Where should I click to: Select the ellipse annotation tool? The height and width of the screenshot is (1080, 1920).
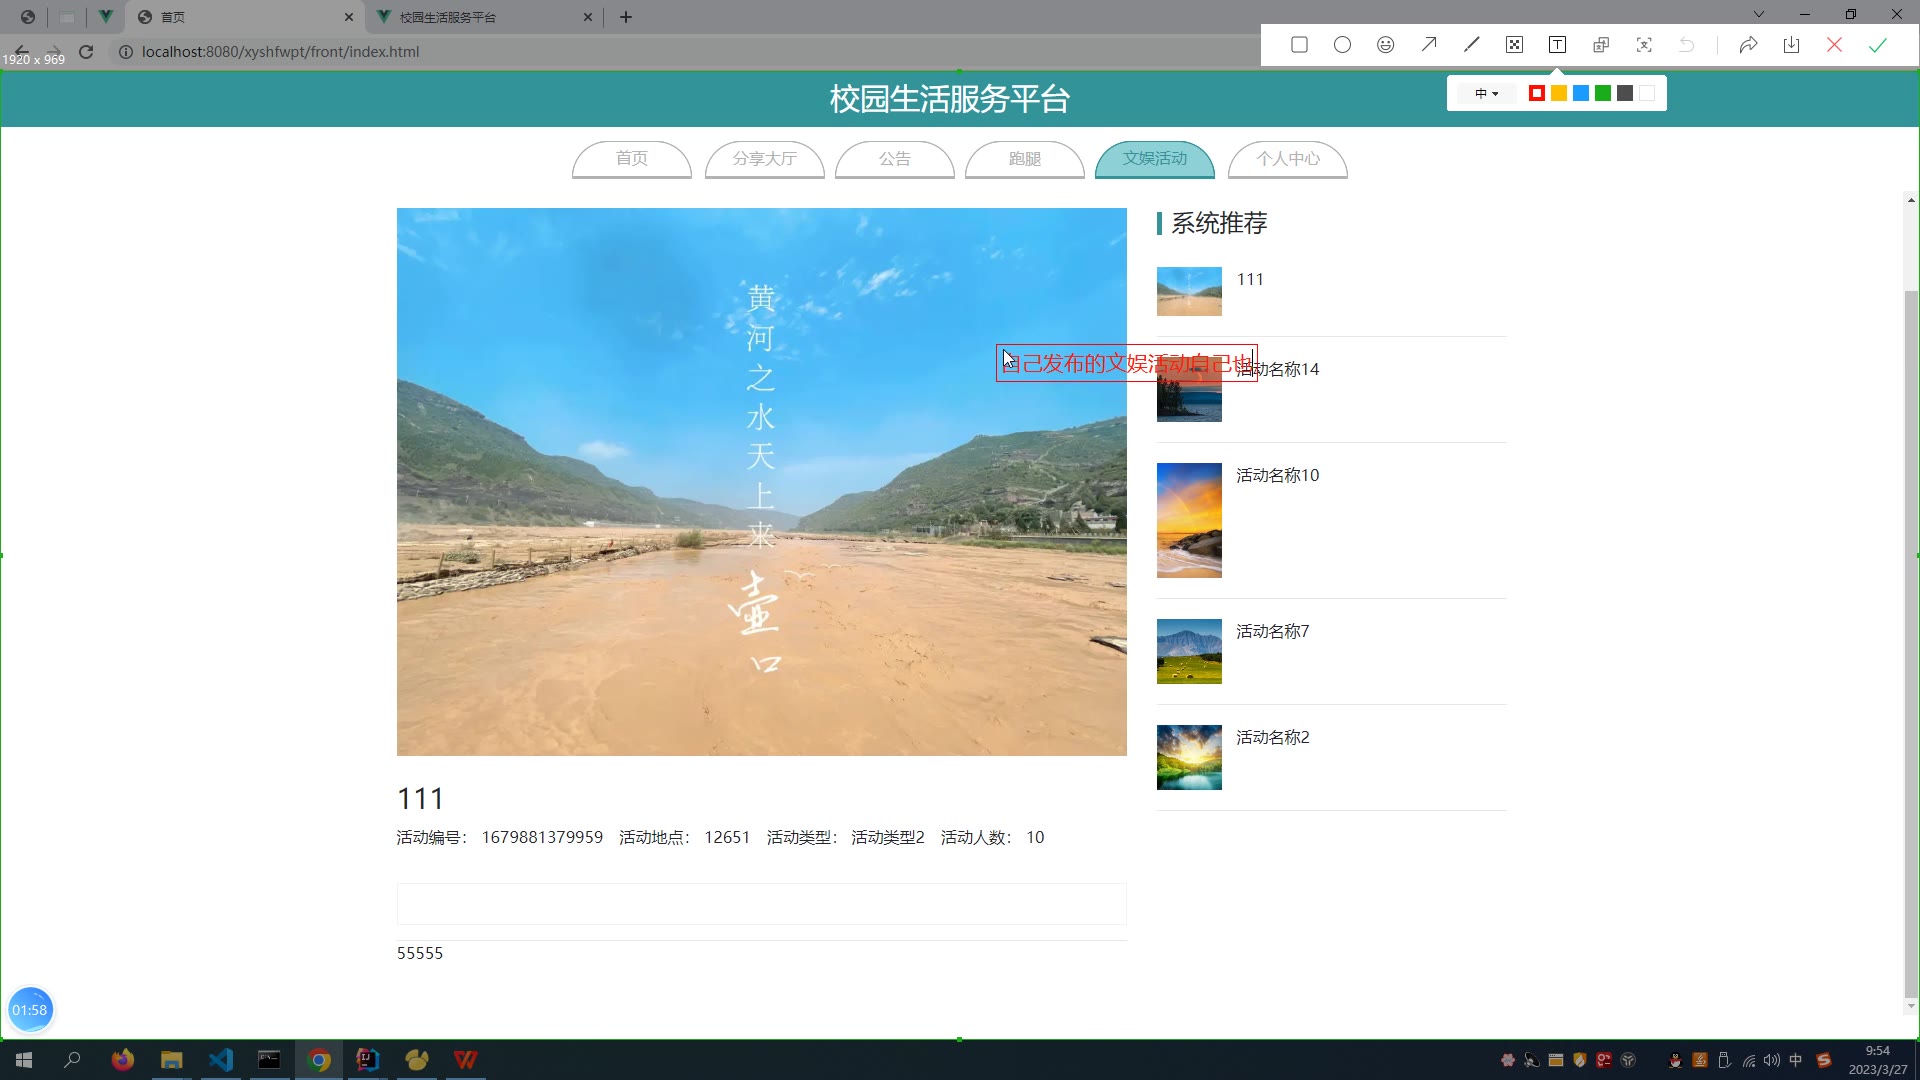pyautogui.click(x=1342, y=45)
